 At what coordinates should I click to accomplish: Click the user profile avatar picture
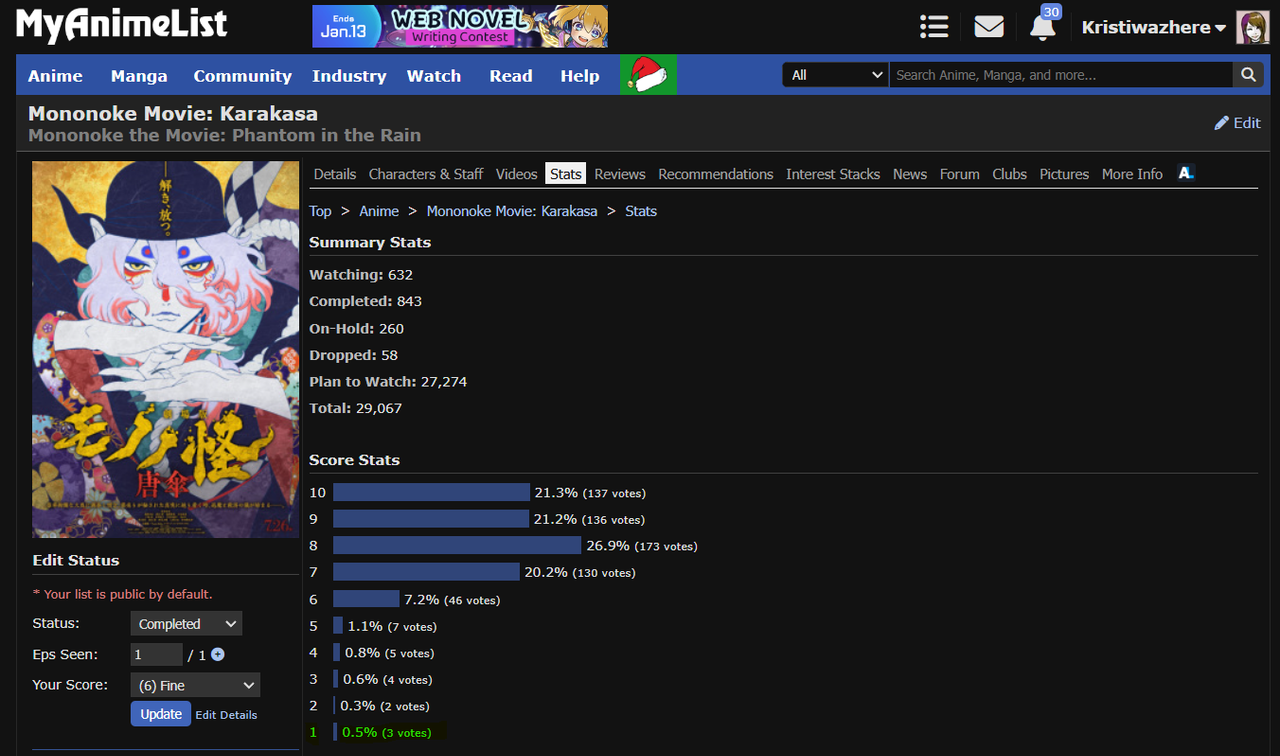coord(1253,27)
